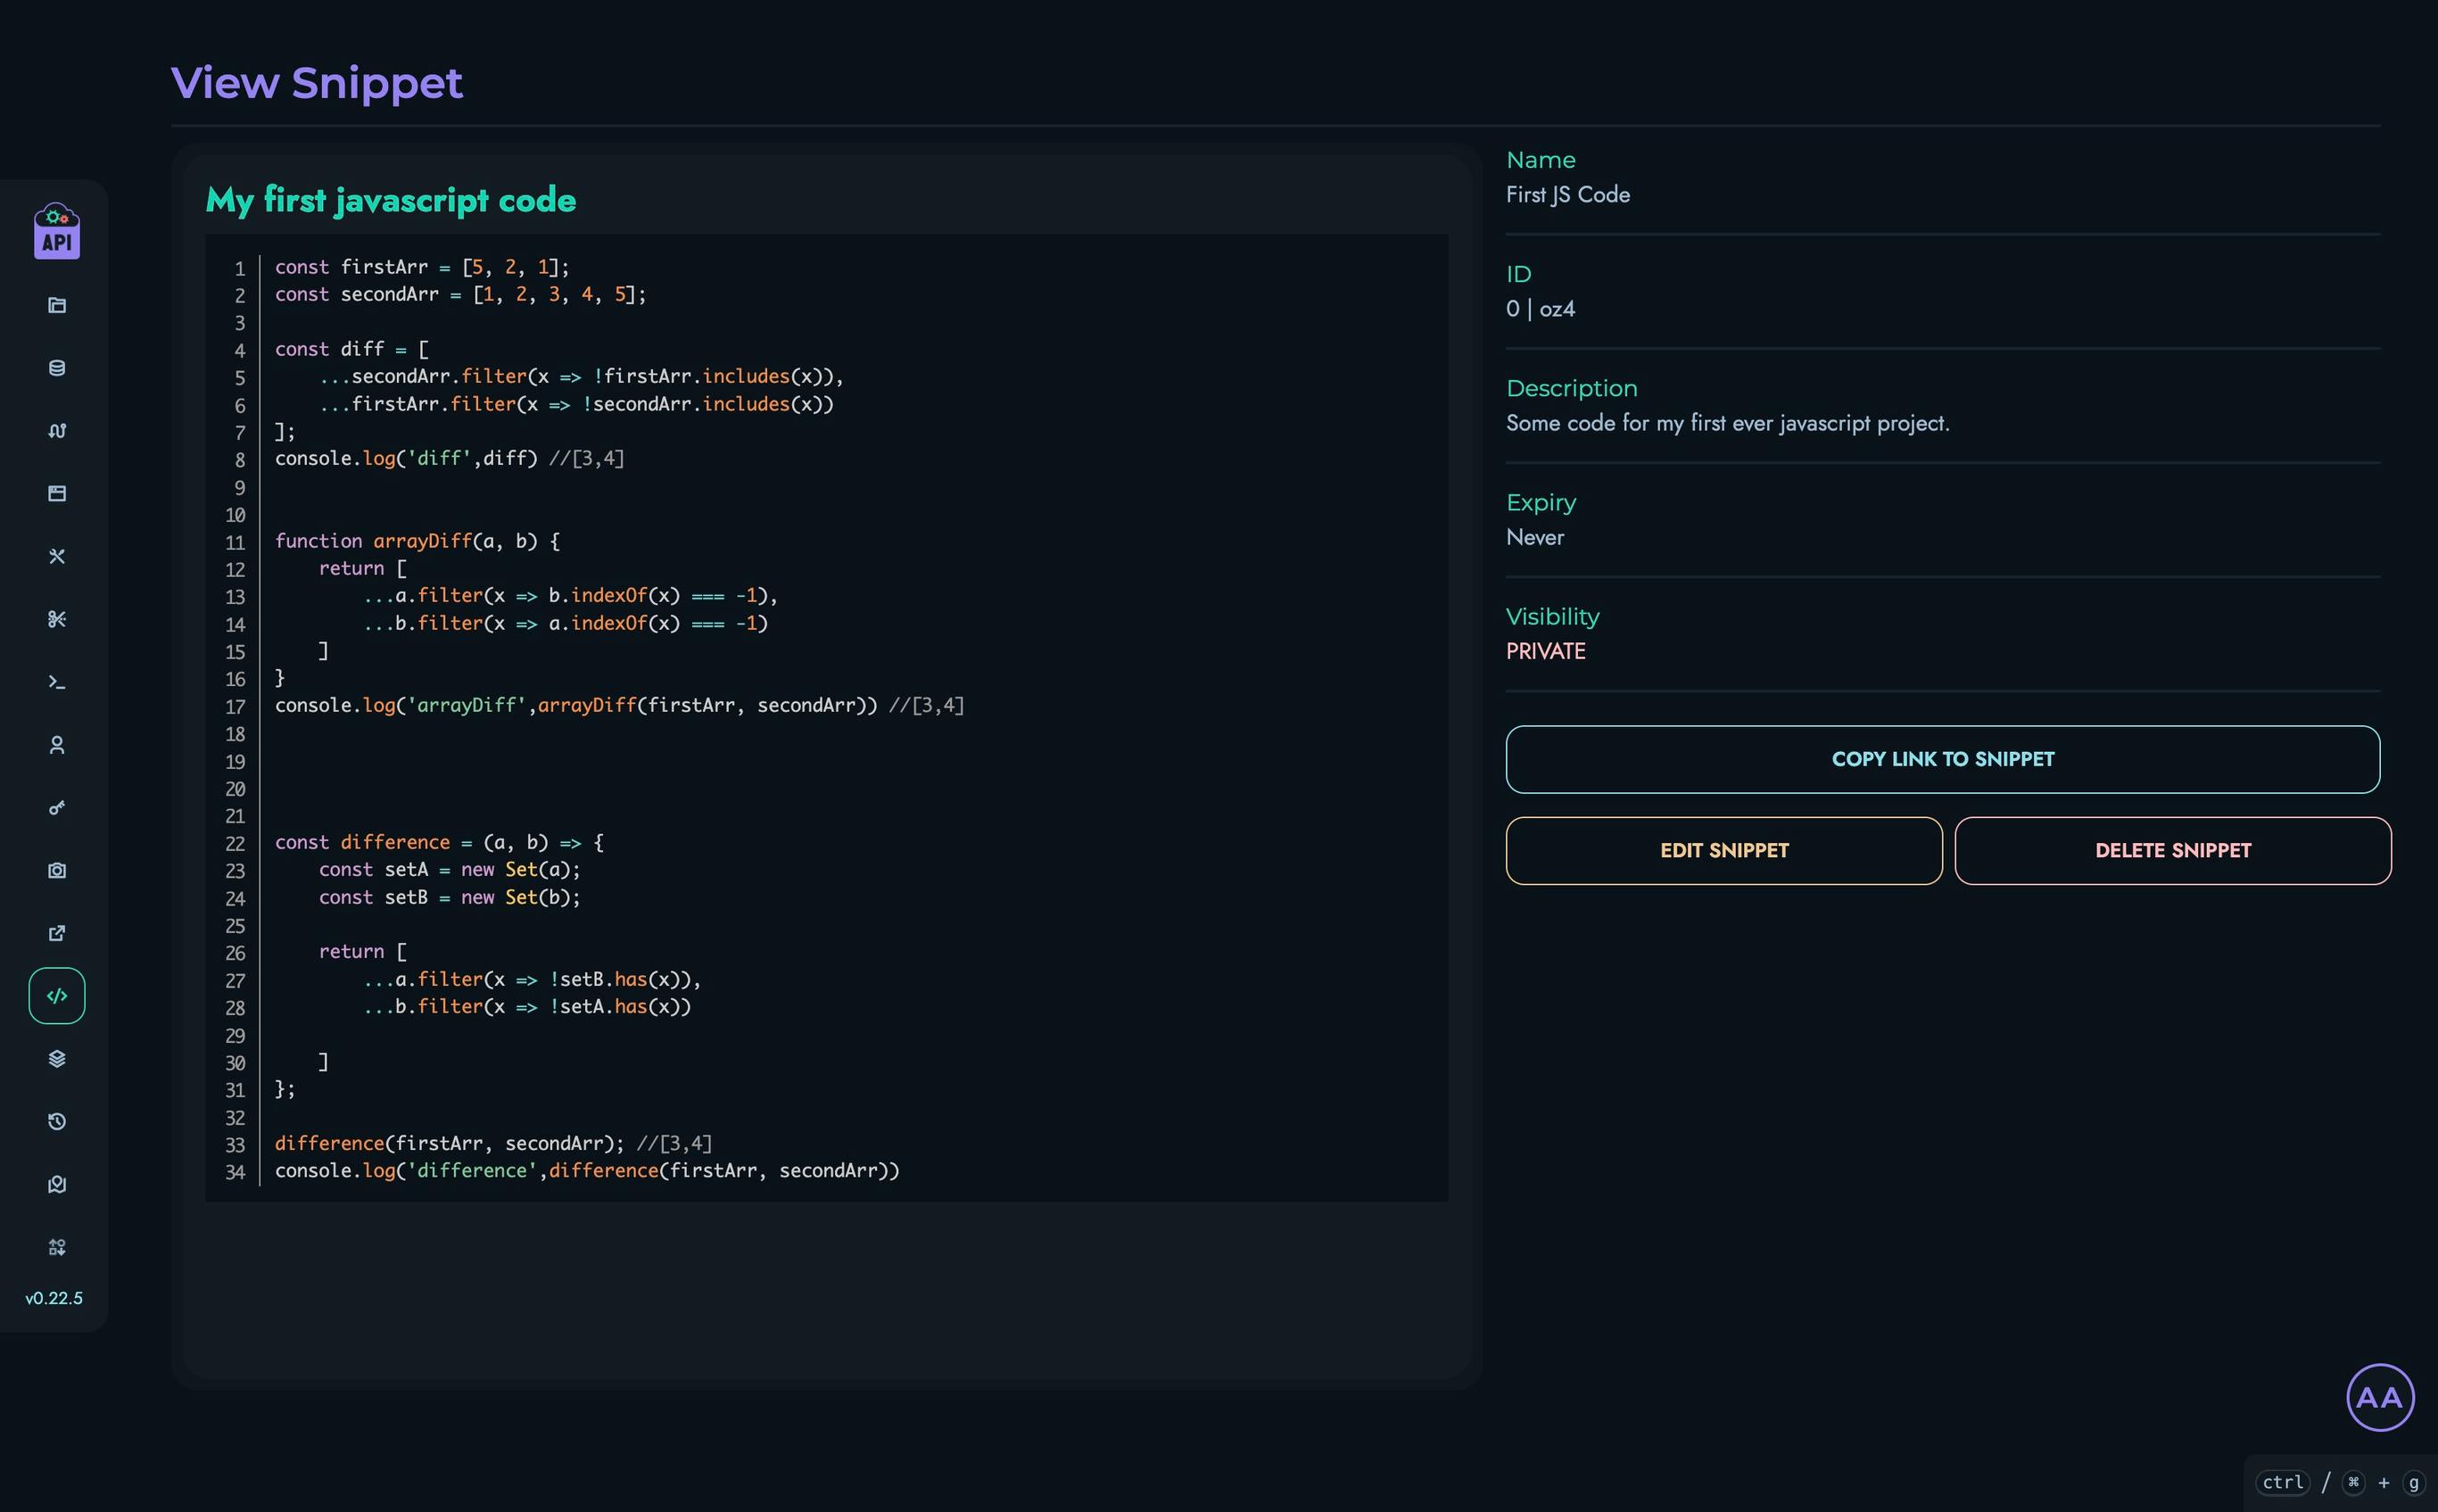Select the active code snippets icon in the sidebar
Viewport: 2438px width, 1512px height.
pos(57,996)
